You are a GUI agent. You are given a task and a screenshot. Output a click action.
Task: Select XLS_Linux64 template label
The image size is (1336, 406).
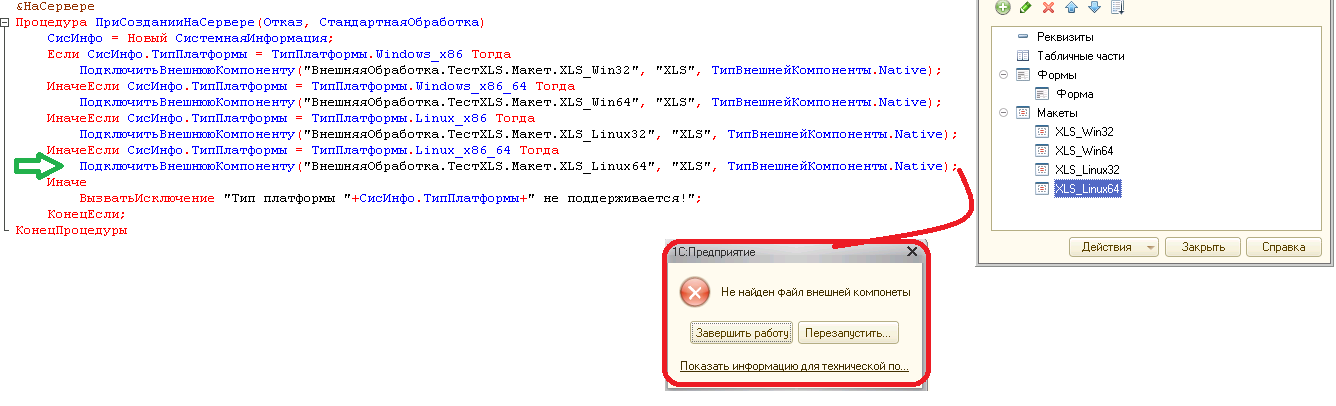1088,189
